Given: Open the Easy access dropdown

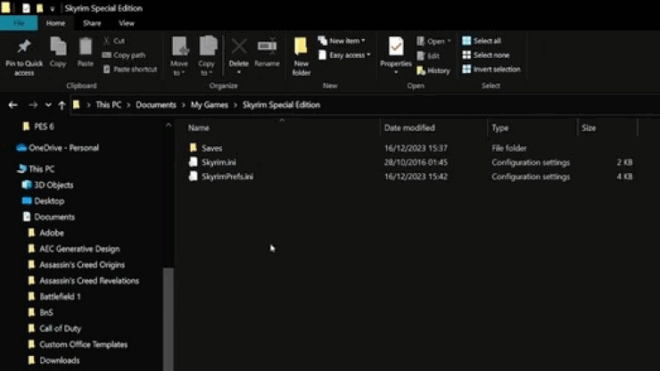Looking at the screenshot, I should pos(344,55).
